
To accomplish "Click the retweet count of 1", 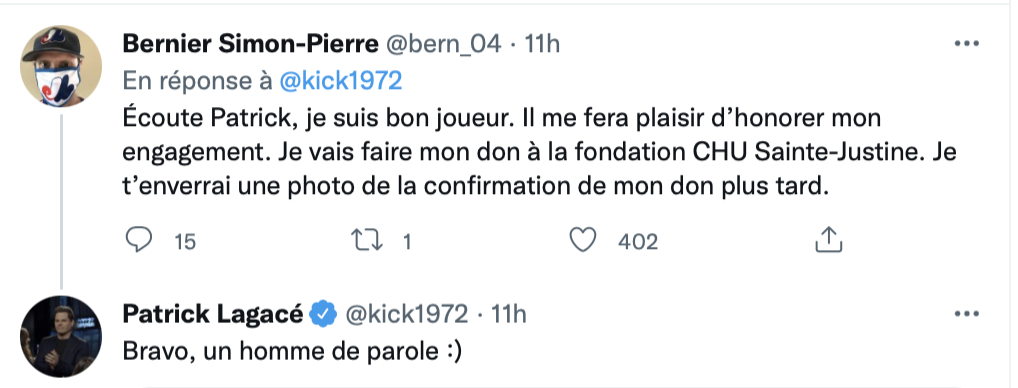I will pyautogui.click(x=407, y=242).
